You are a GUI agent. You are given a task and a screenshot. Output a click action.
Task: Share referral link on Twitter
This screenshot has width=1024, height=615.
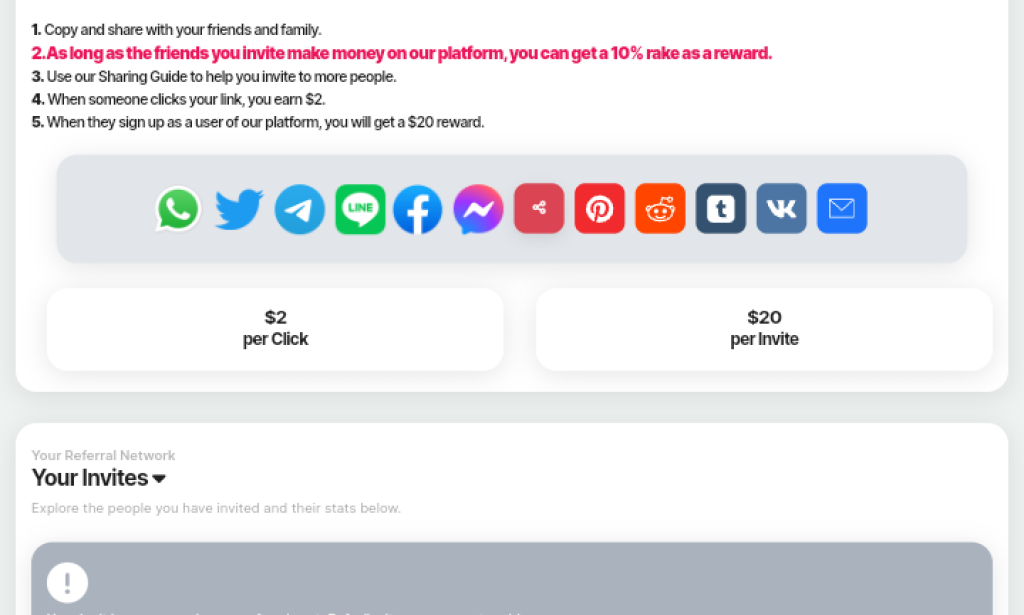[238, 209]
